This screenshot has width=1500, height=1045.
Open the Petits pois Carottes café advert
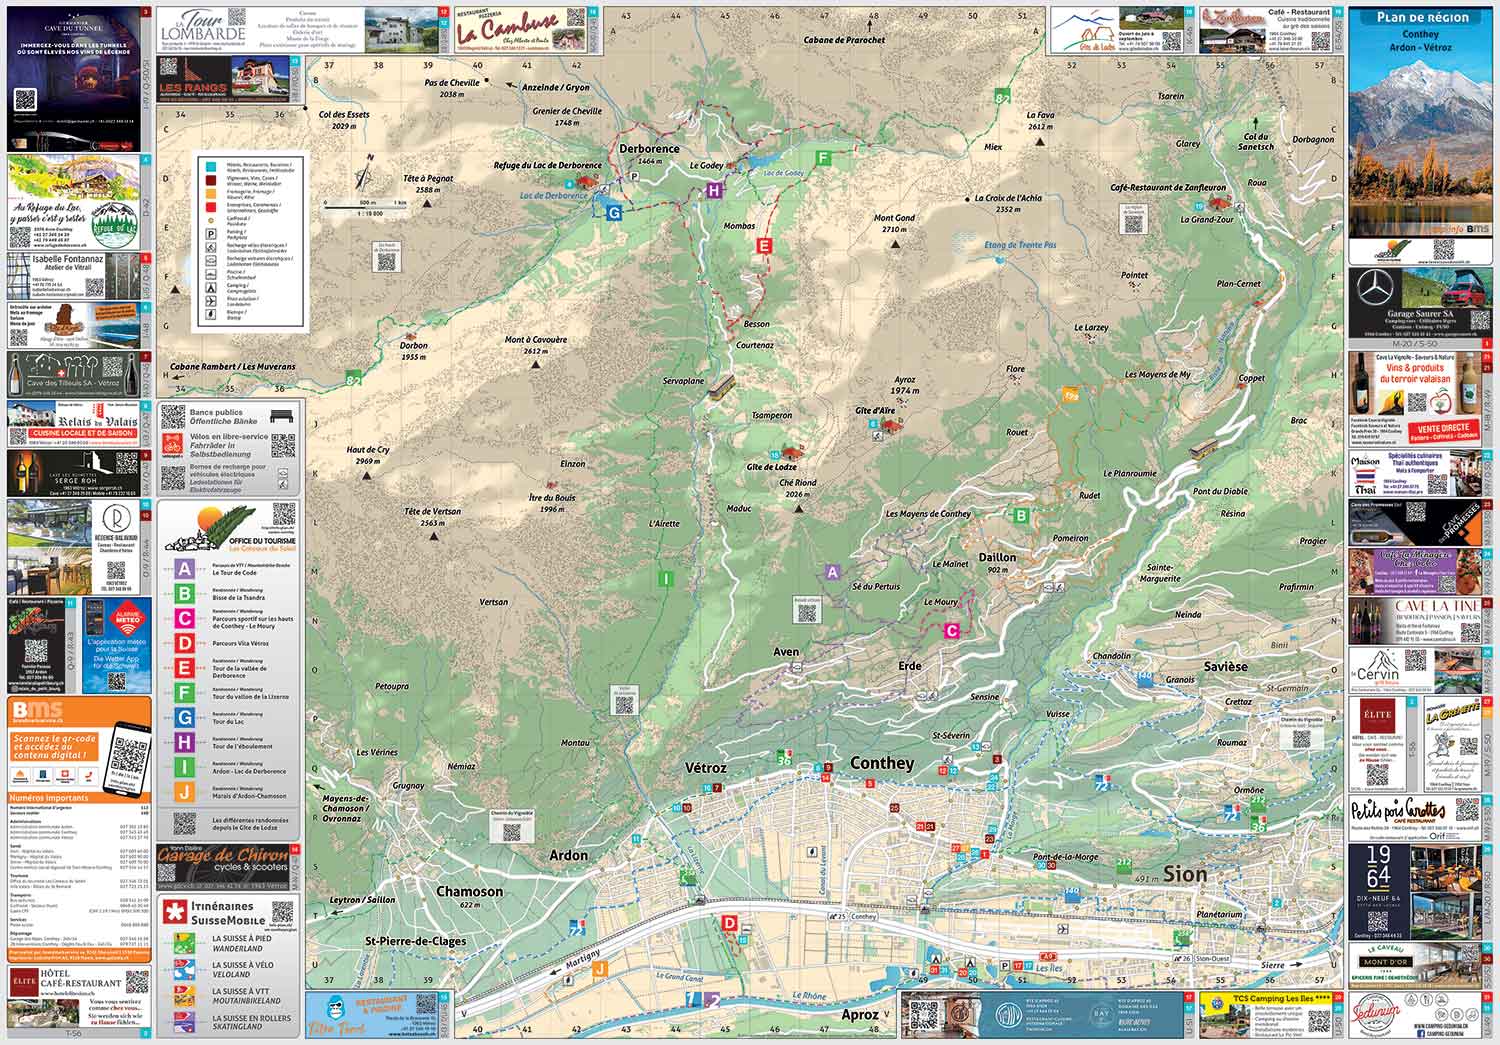[x=1414, y=816]
